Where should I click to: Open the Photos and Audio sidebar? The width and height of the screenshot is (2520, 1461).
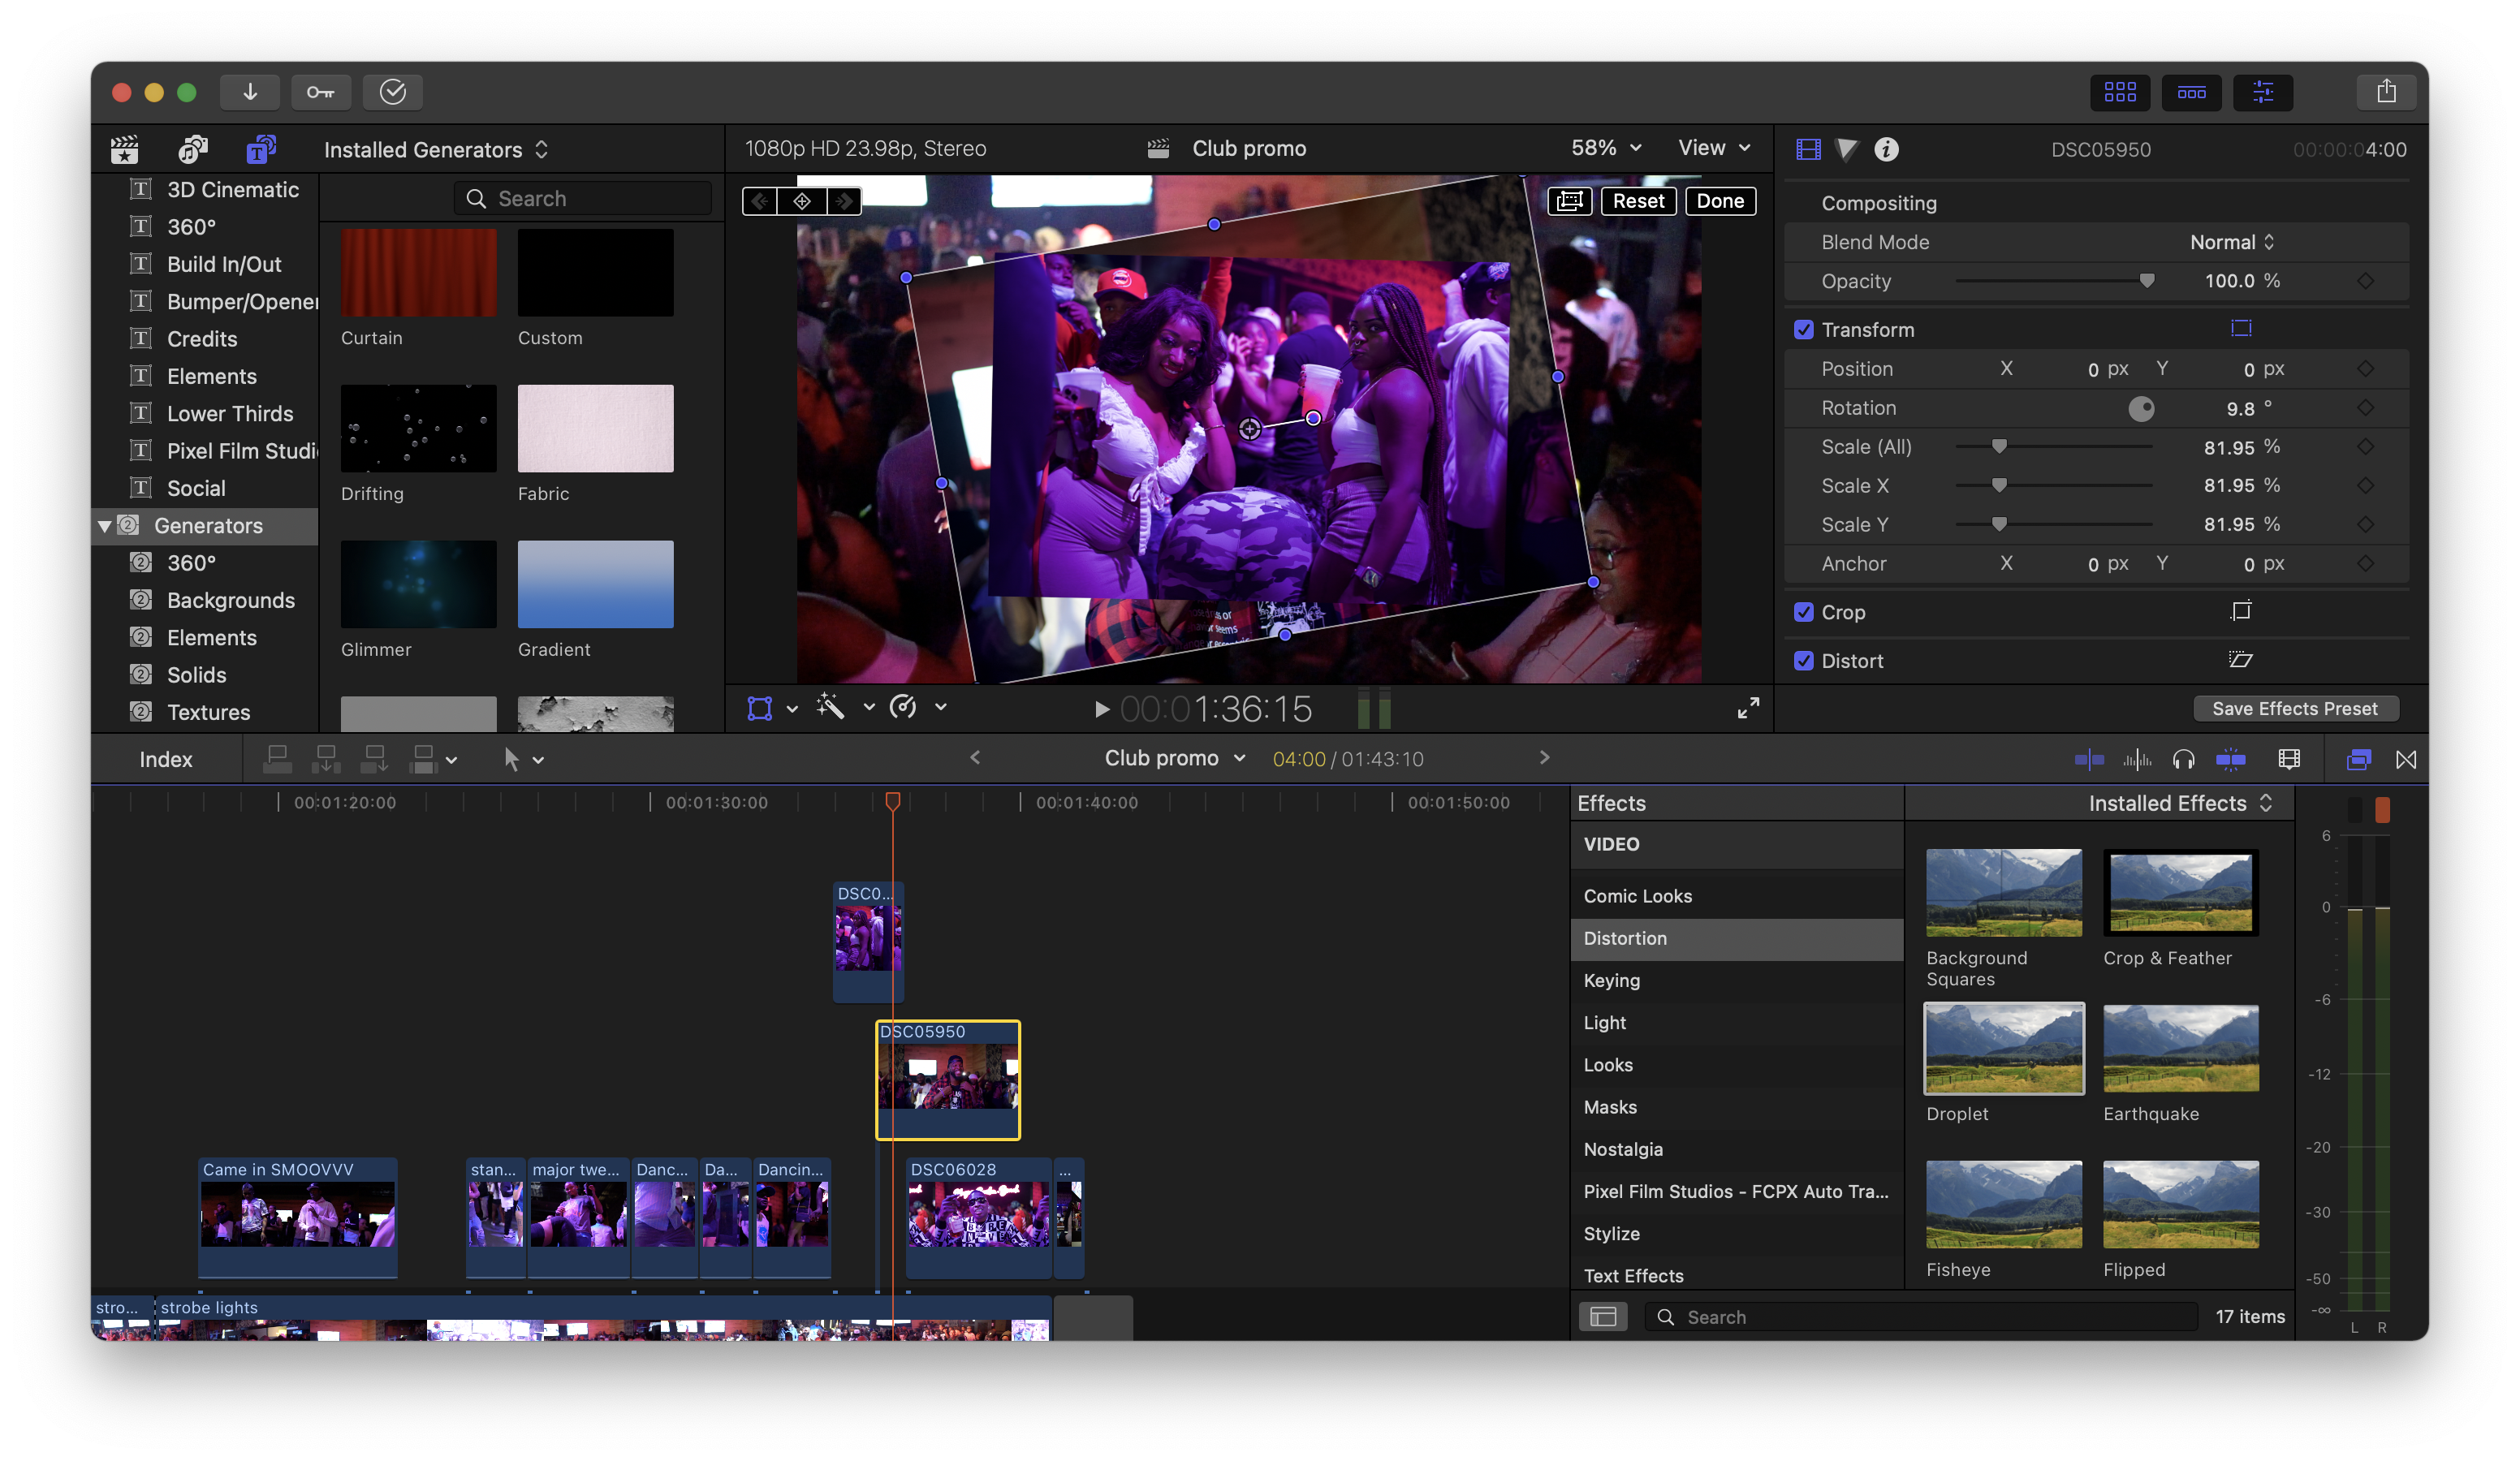pyautogui.click(x=192, y=150)
